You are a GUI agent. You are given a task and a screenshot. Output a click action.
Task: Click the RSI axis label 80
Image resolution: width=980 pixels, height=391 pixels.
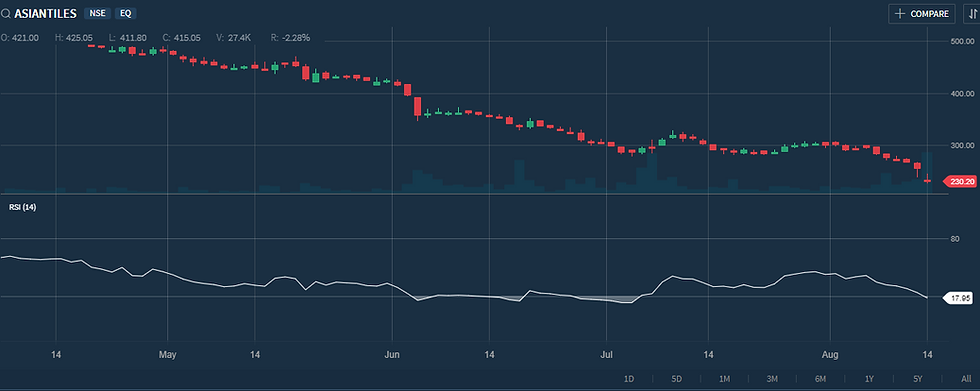tap(954, 239)
